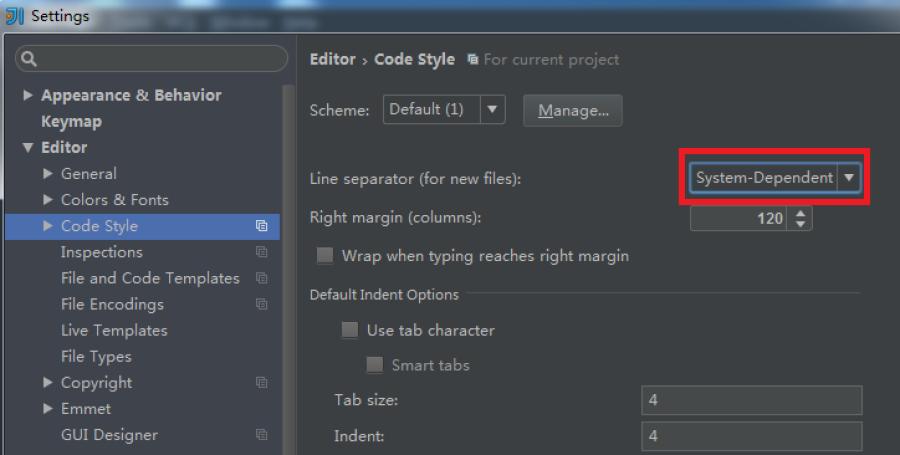Click project-level icon beside Inspections
The image size is (900, 455).
click(262, 252)
